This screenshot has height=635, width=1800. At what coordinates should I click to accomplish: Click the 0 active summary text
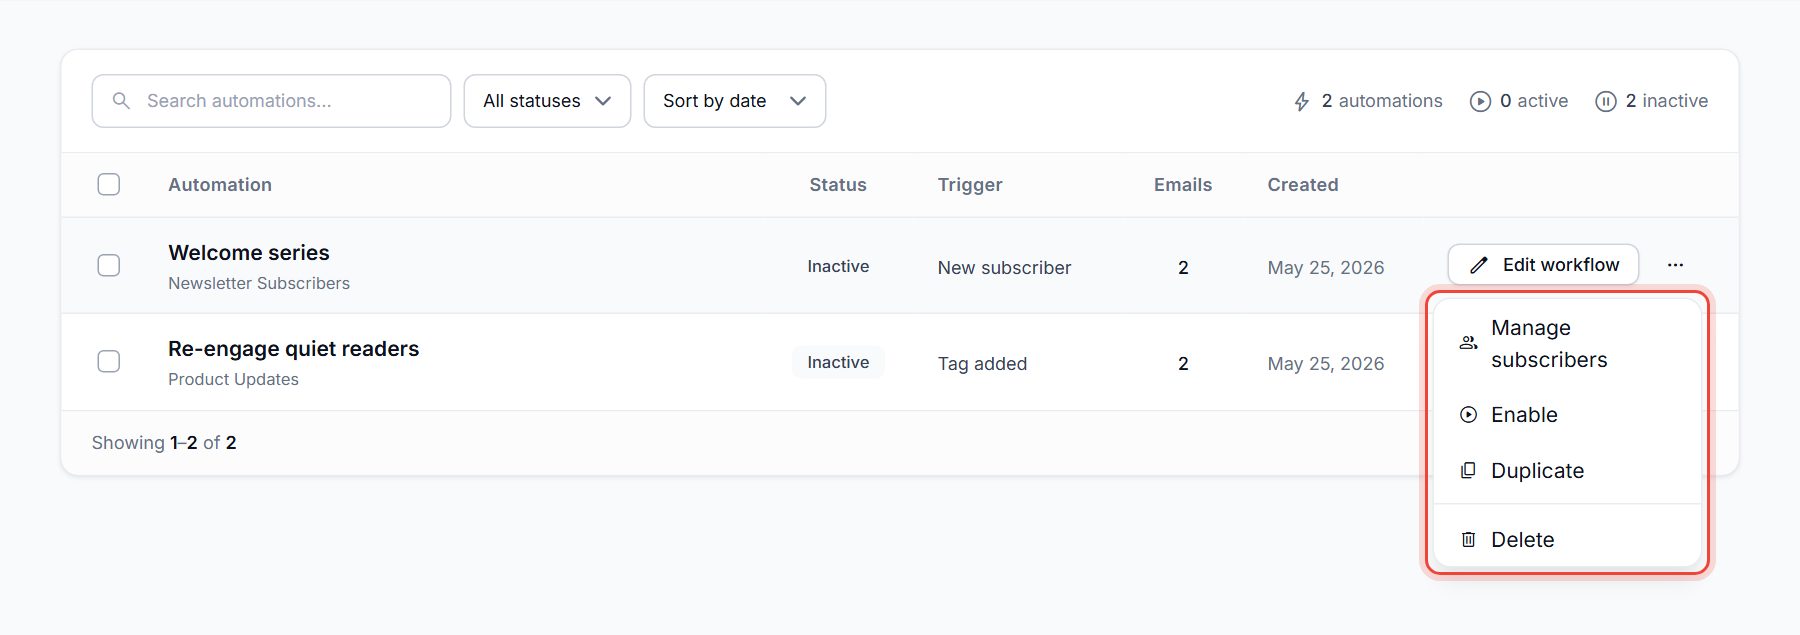(1533, 101)
